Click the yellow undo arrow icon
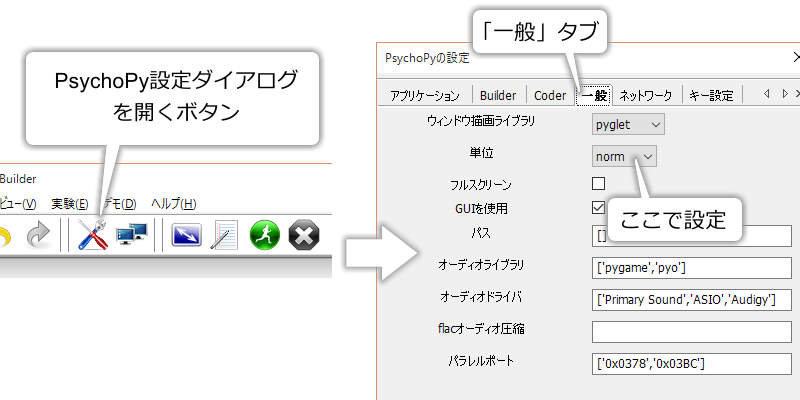The width and height of the screenshot is (800, 400). (x=5, y=236)
